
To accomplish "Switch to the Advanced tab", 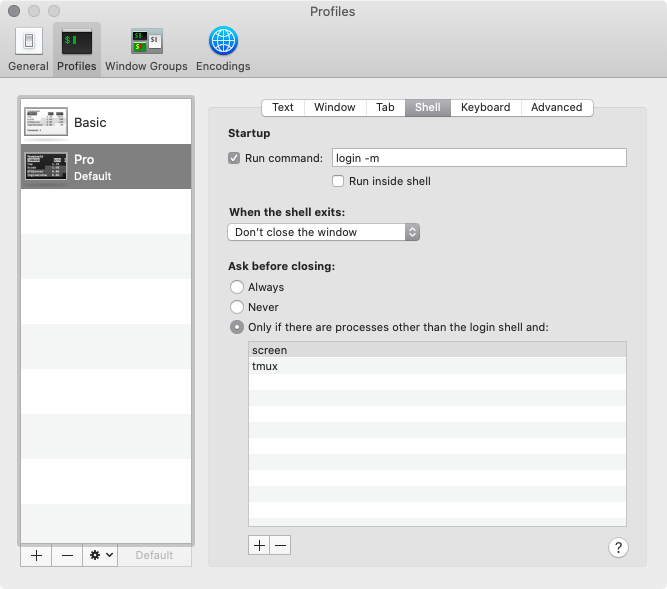I will pyautogui.click(x=556, y=107).
